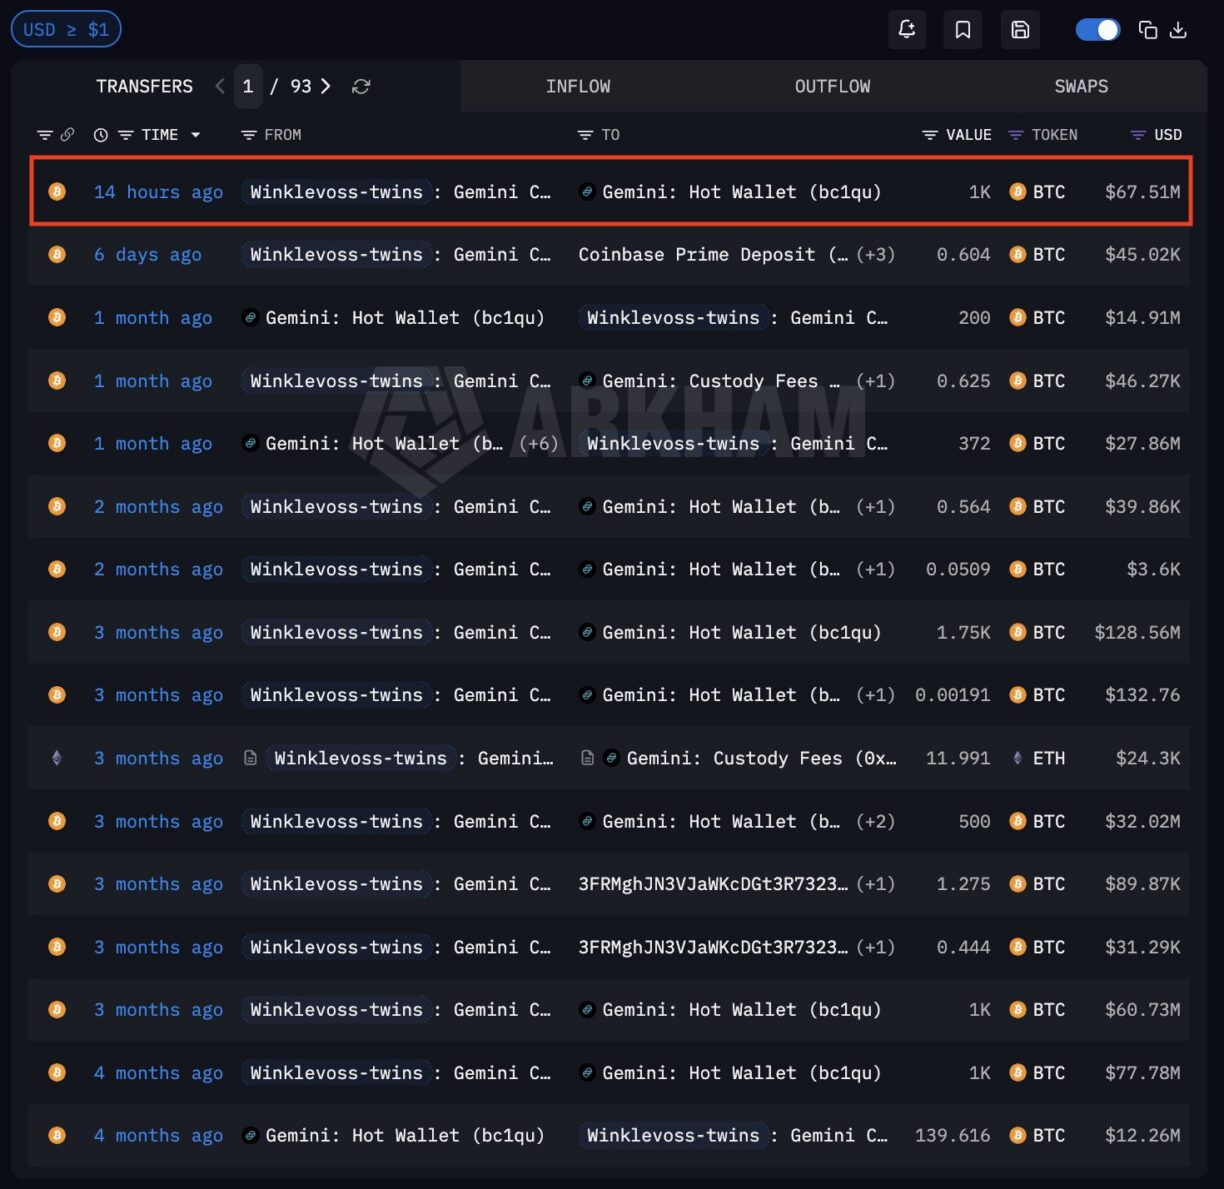
Task: Click the USD column filter icon
Action: pyautogui.click(x=1138, y=135)
